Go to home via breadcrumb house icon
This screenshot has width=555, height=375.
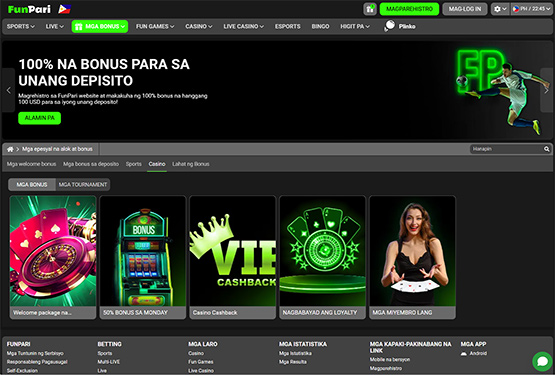[x=10, y=149]
